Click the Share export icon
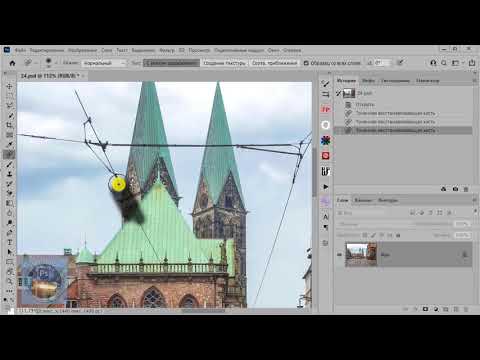 (472, 63)
